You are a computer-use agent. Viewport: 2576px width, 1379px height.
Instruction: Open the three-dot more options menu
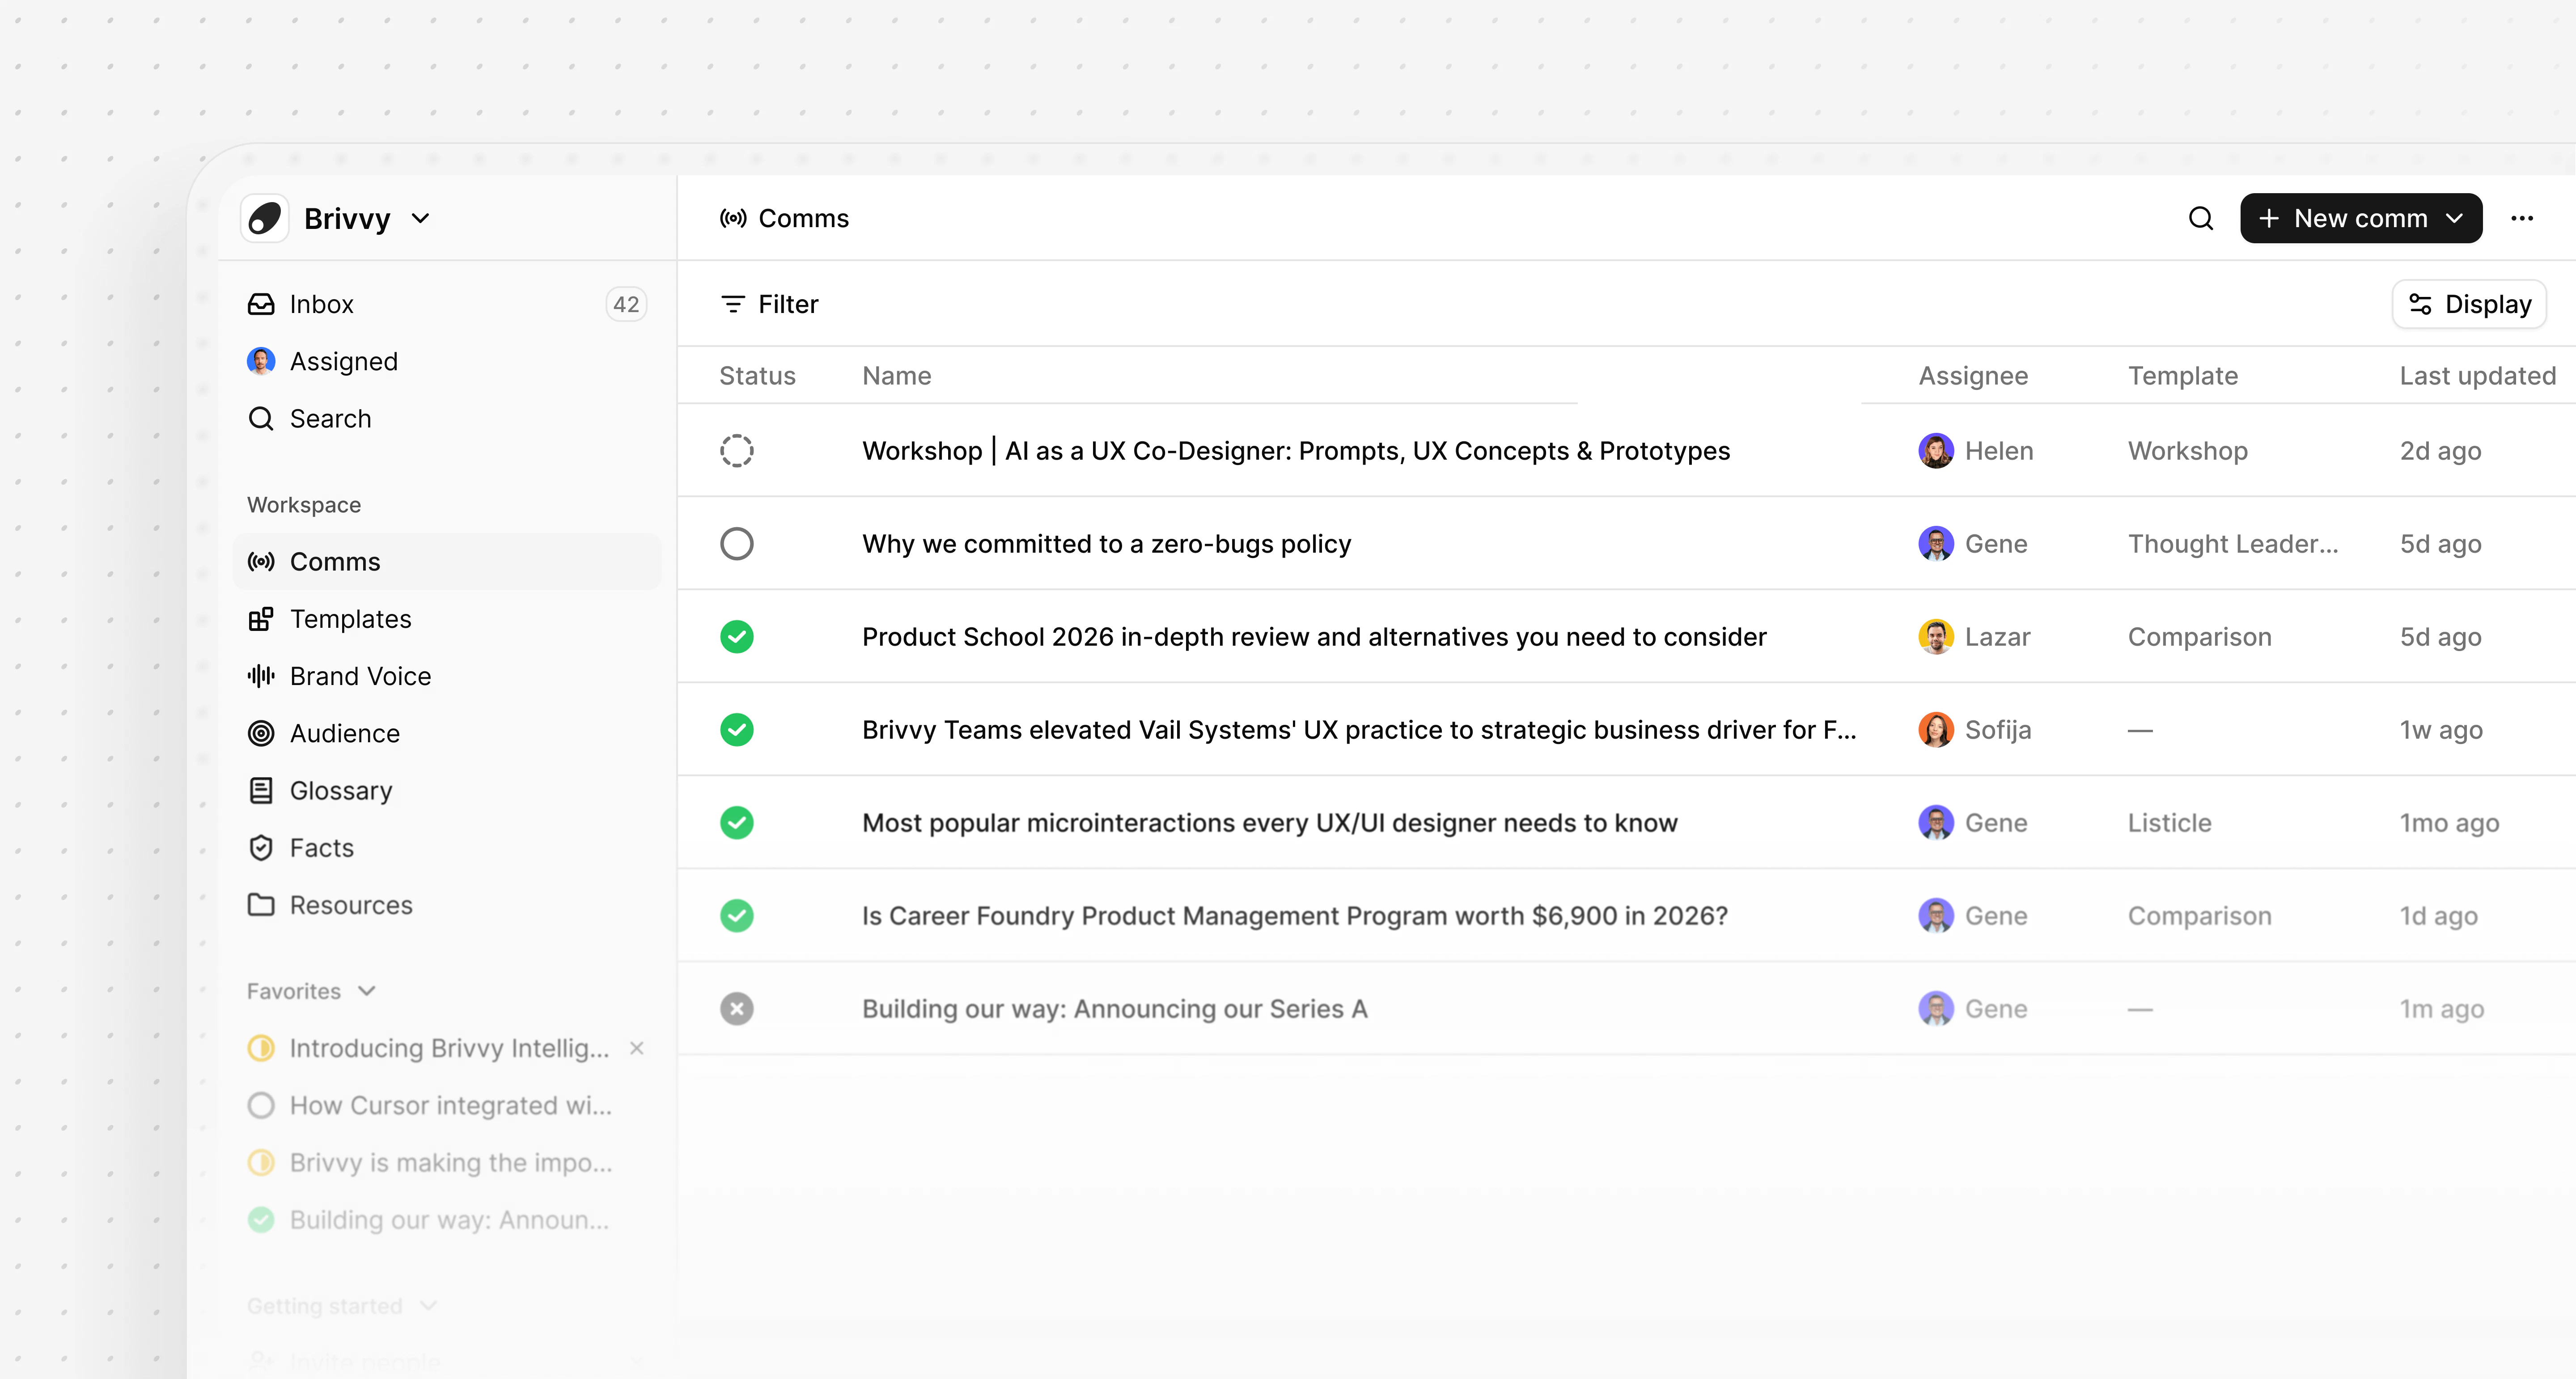(x=2521, y=218)
